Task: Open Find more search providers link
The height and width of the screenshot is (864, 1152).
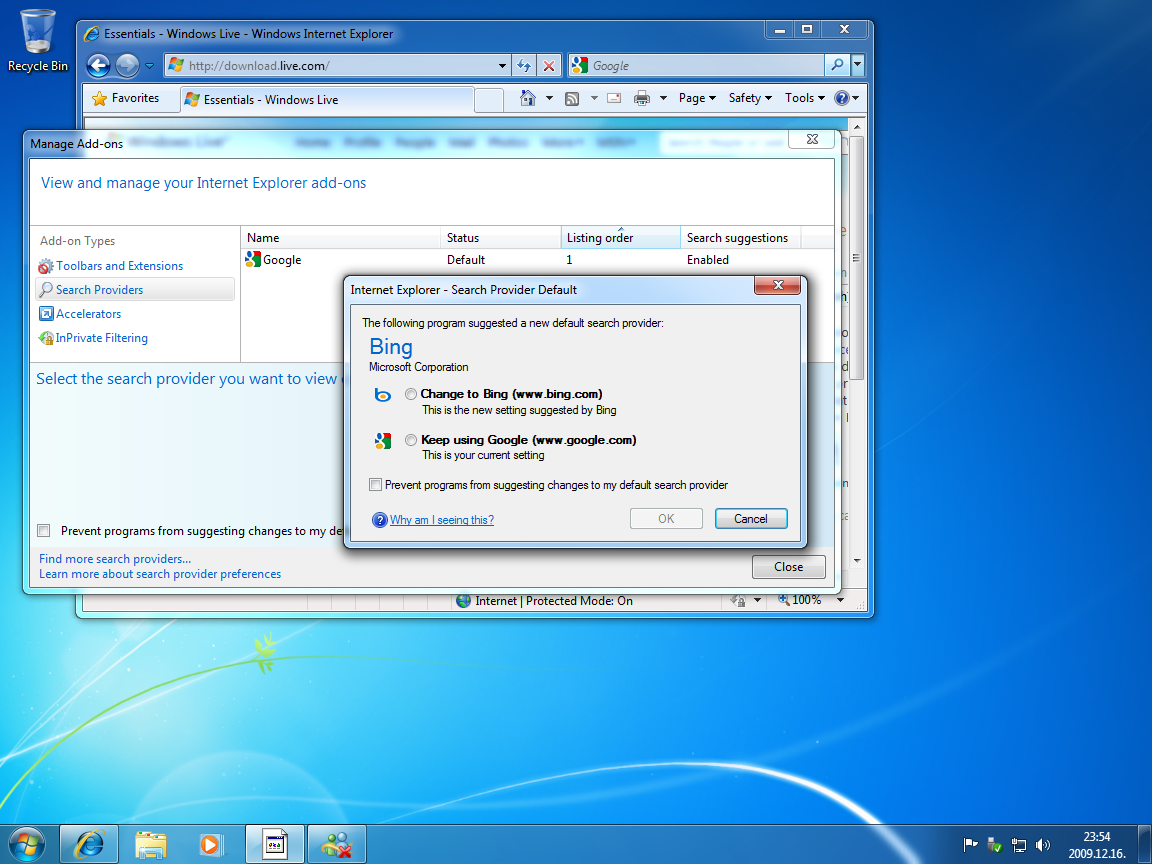Action: 115,559
